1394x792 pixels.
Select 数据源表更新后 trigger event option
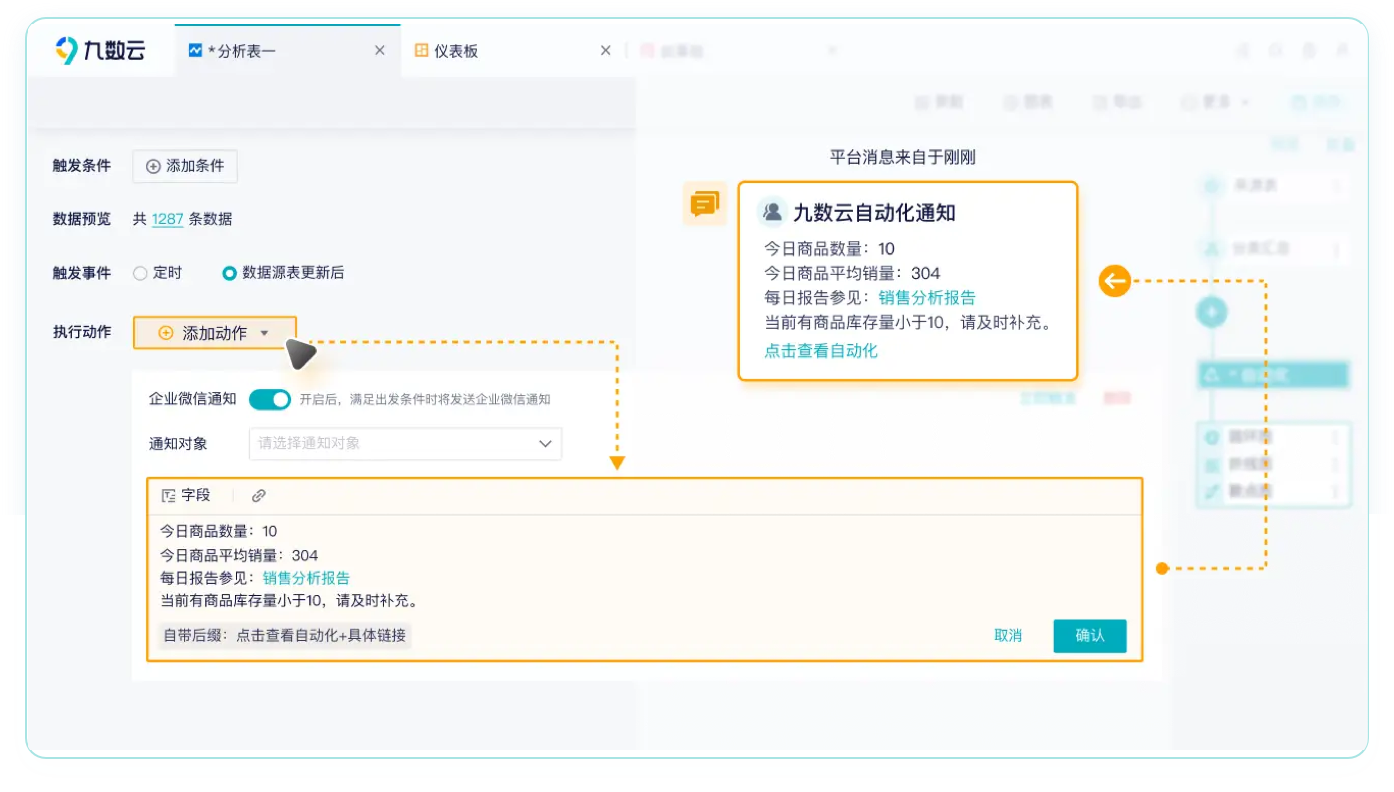[230, 273]
